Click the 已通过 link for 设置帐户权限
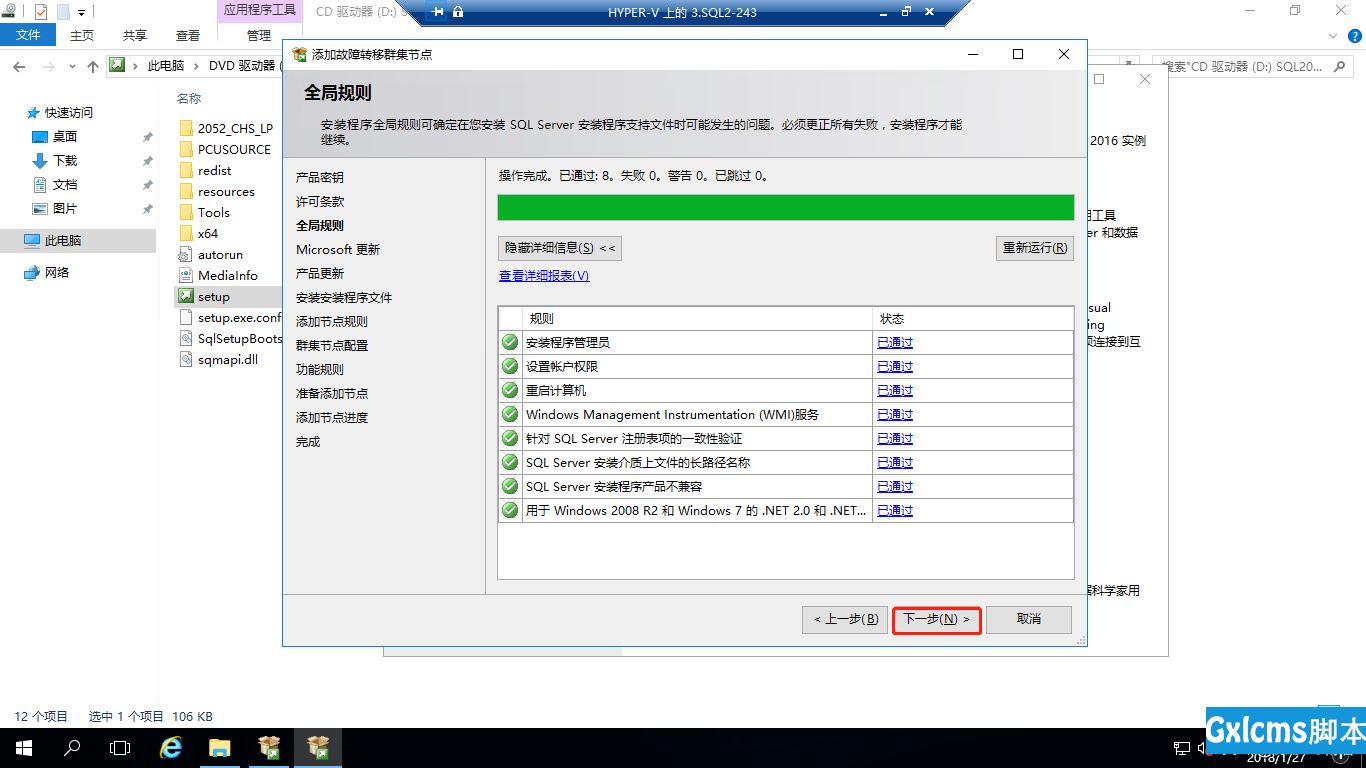Viewport: 1366px width, 768px height. [x=895, y=366]
